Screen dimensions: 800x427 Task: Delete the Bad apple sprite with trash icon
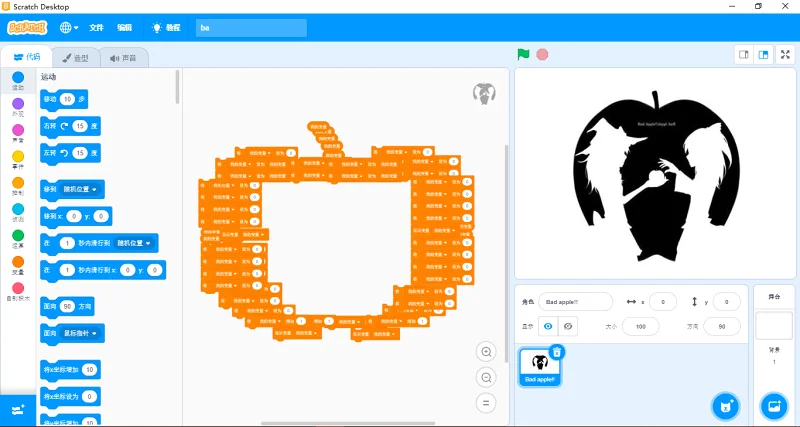click(x=557, y=351)
